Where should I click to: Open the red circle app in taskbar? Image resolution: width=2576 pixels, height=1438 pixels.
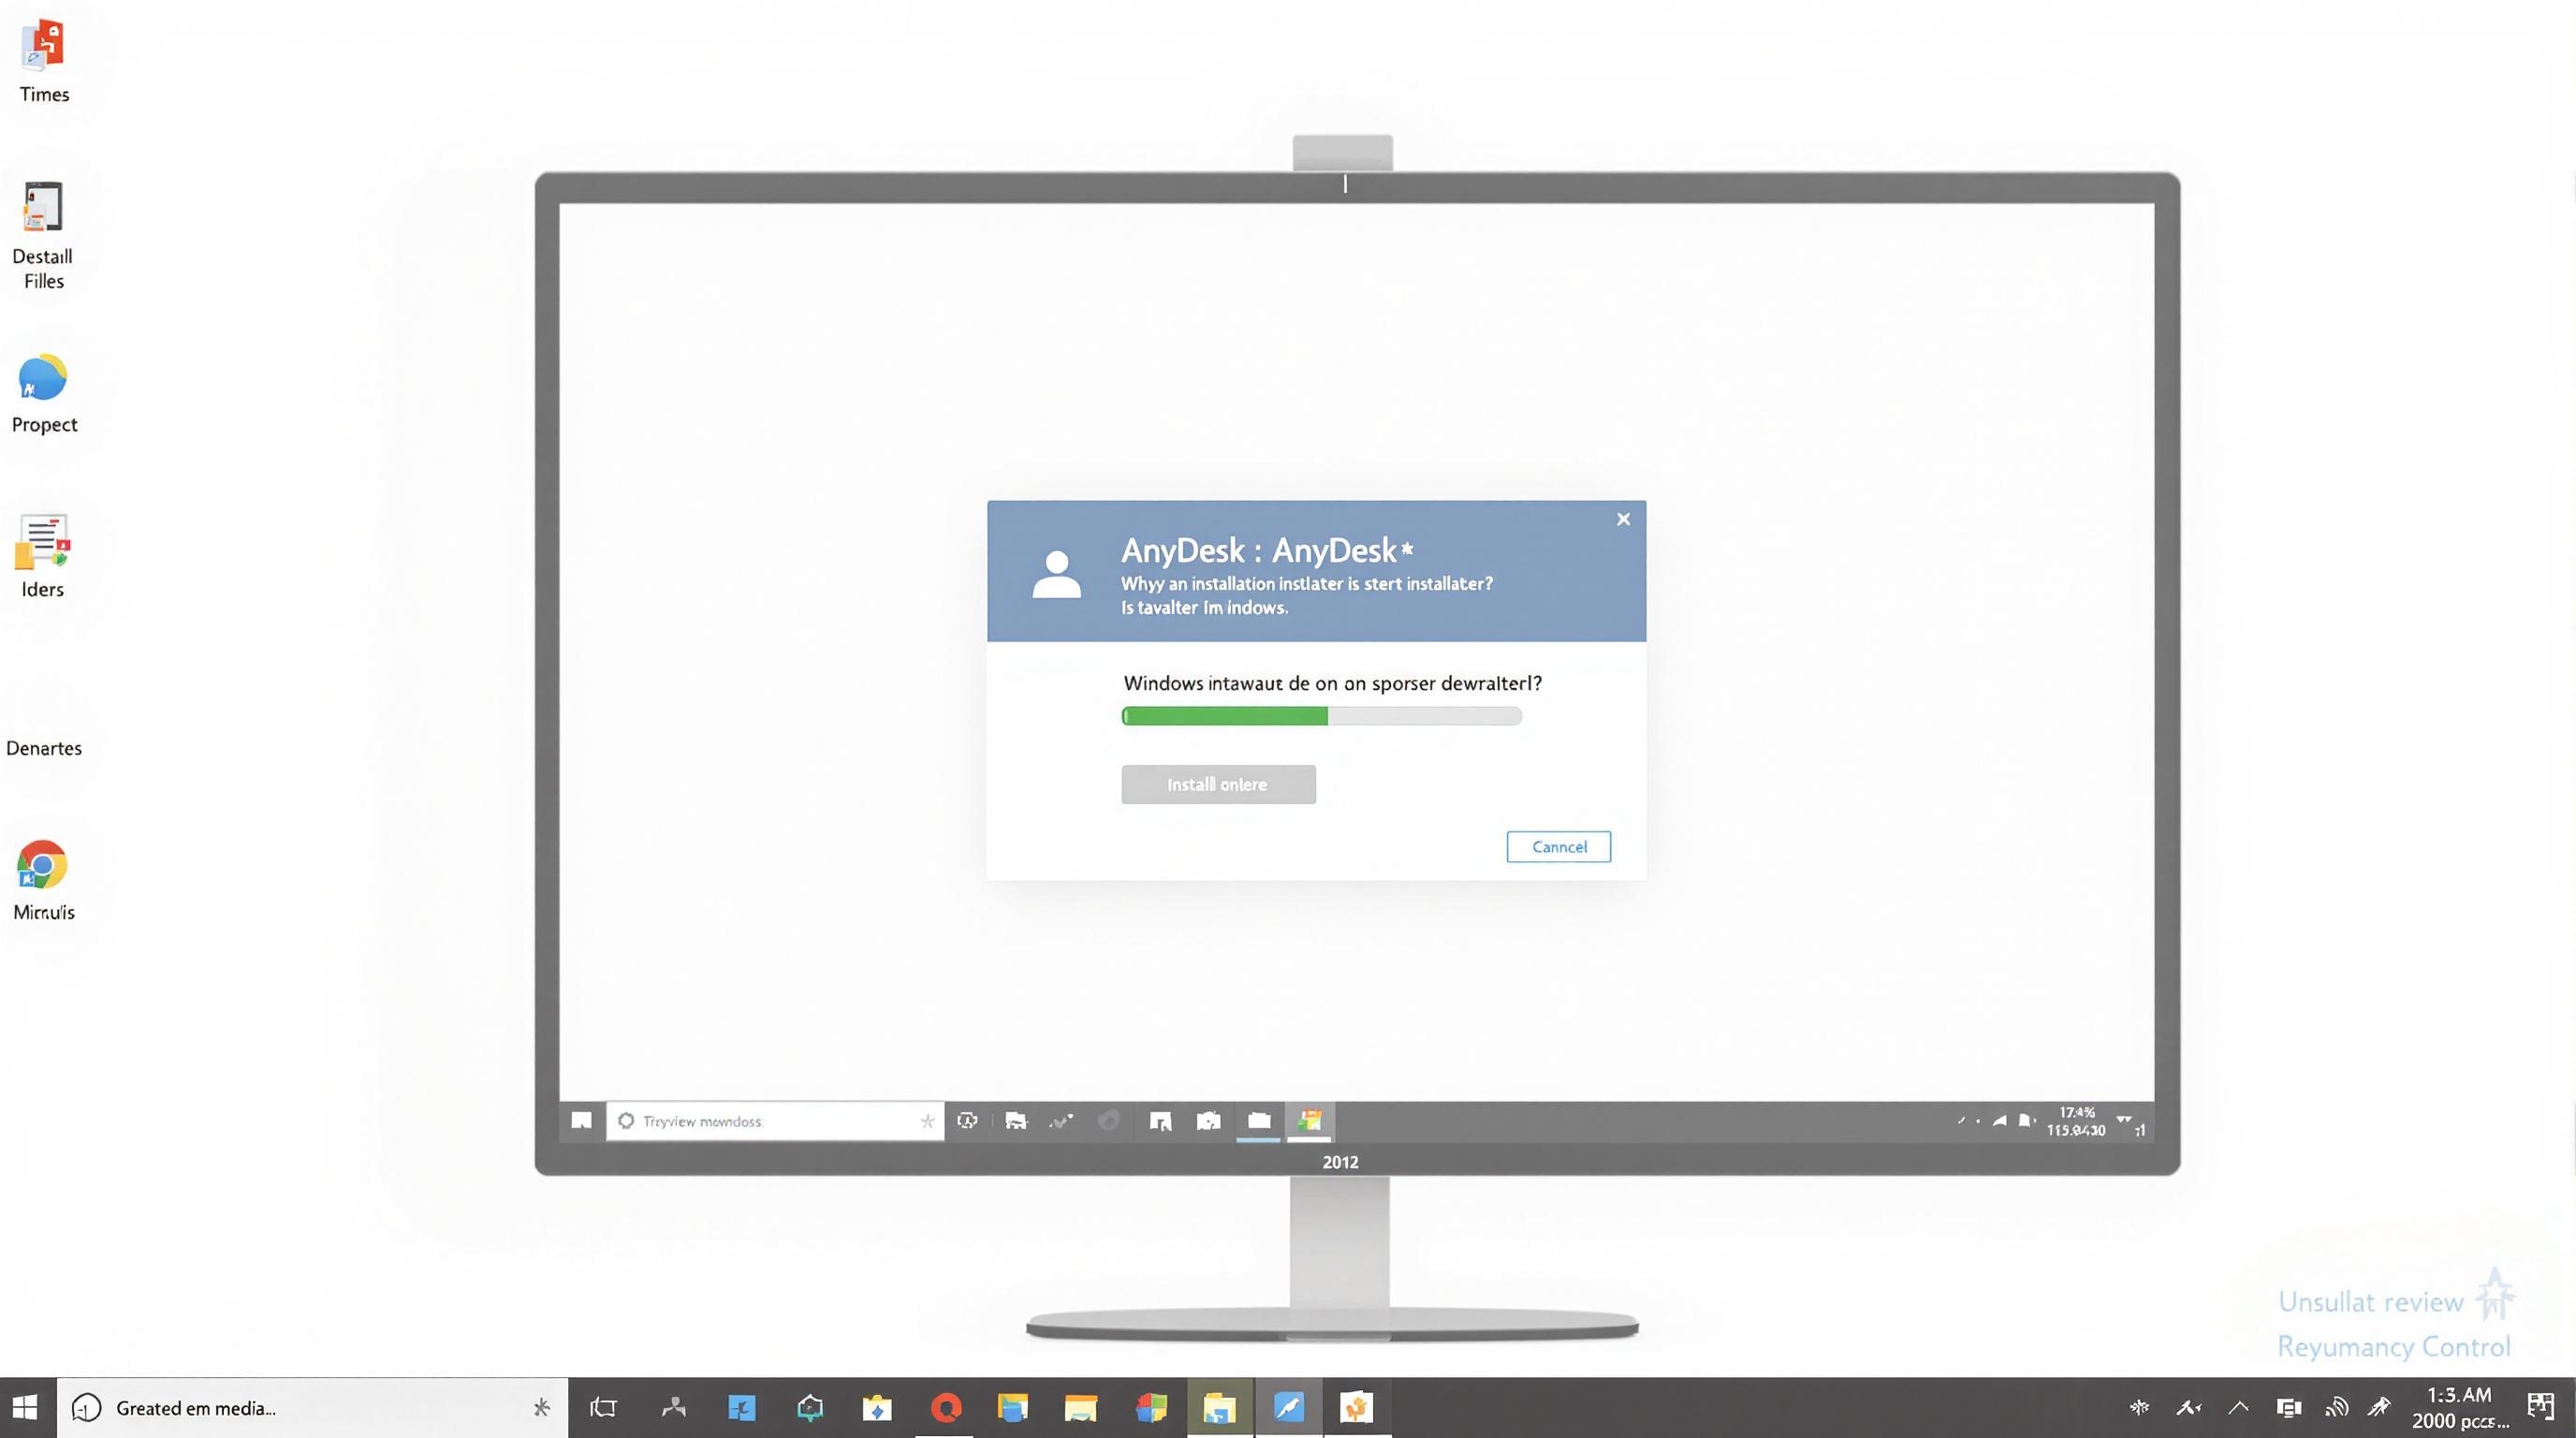(946, 1408)
